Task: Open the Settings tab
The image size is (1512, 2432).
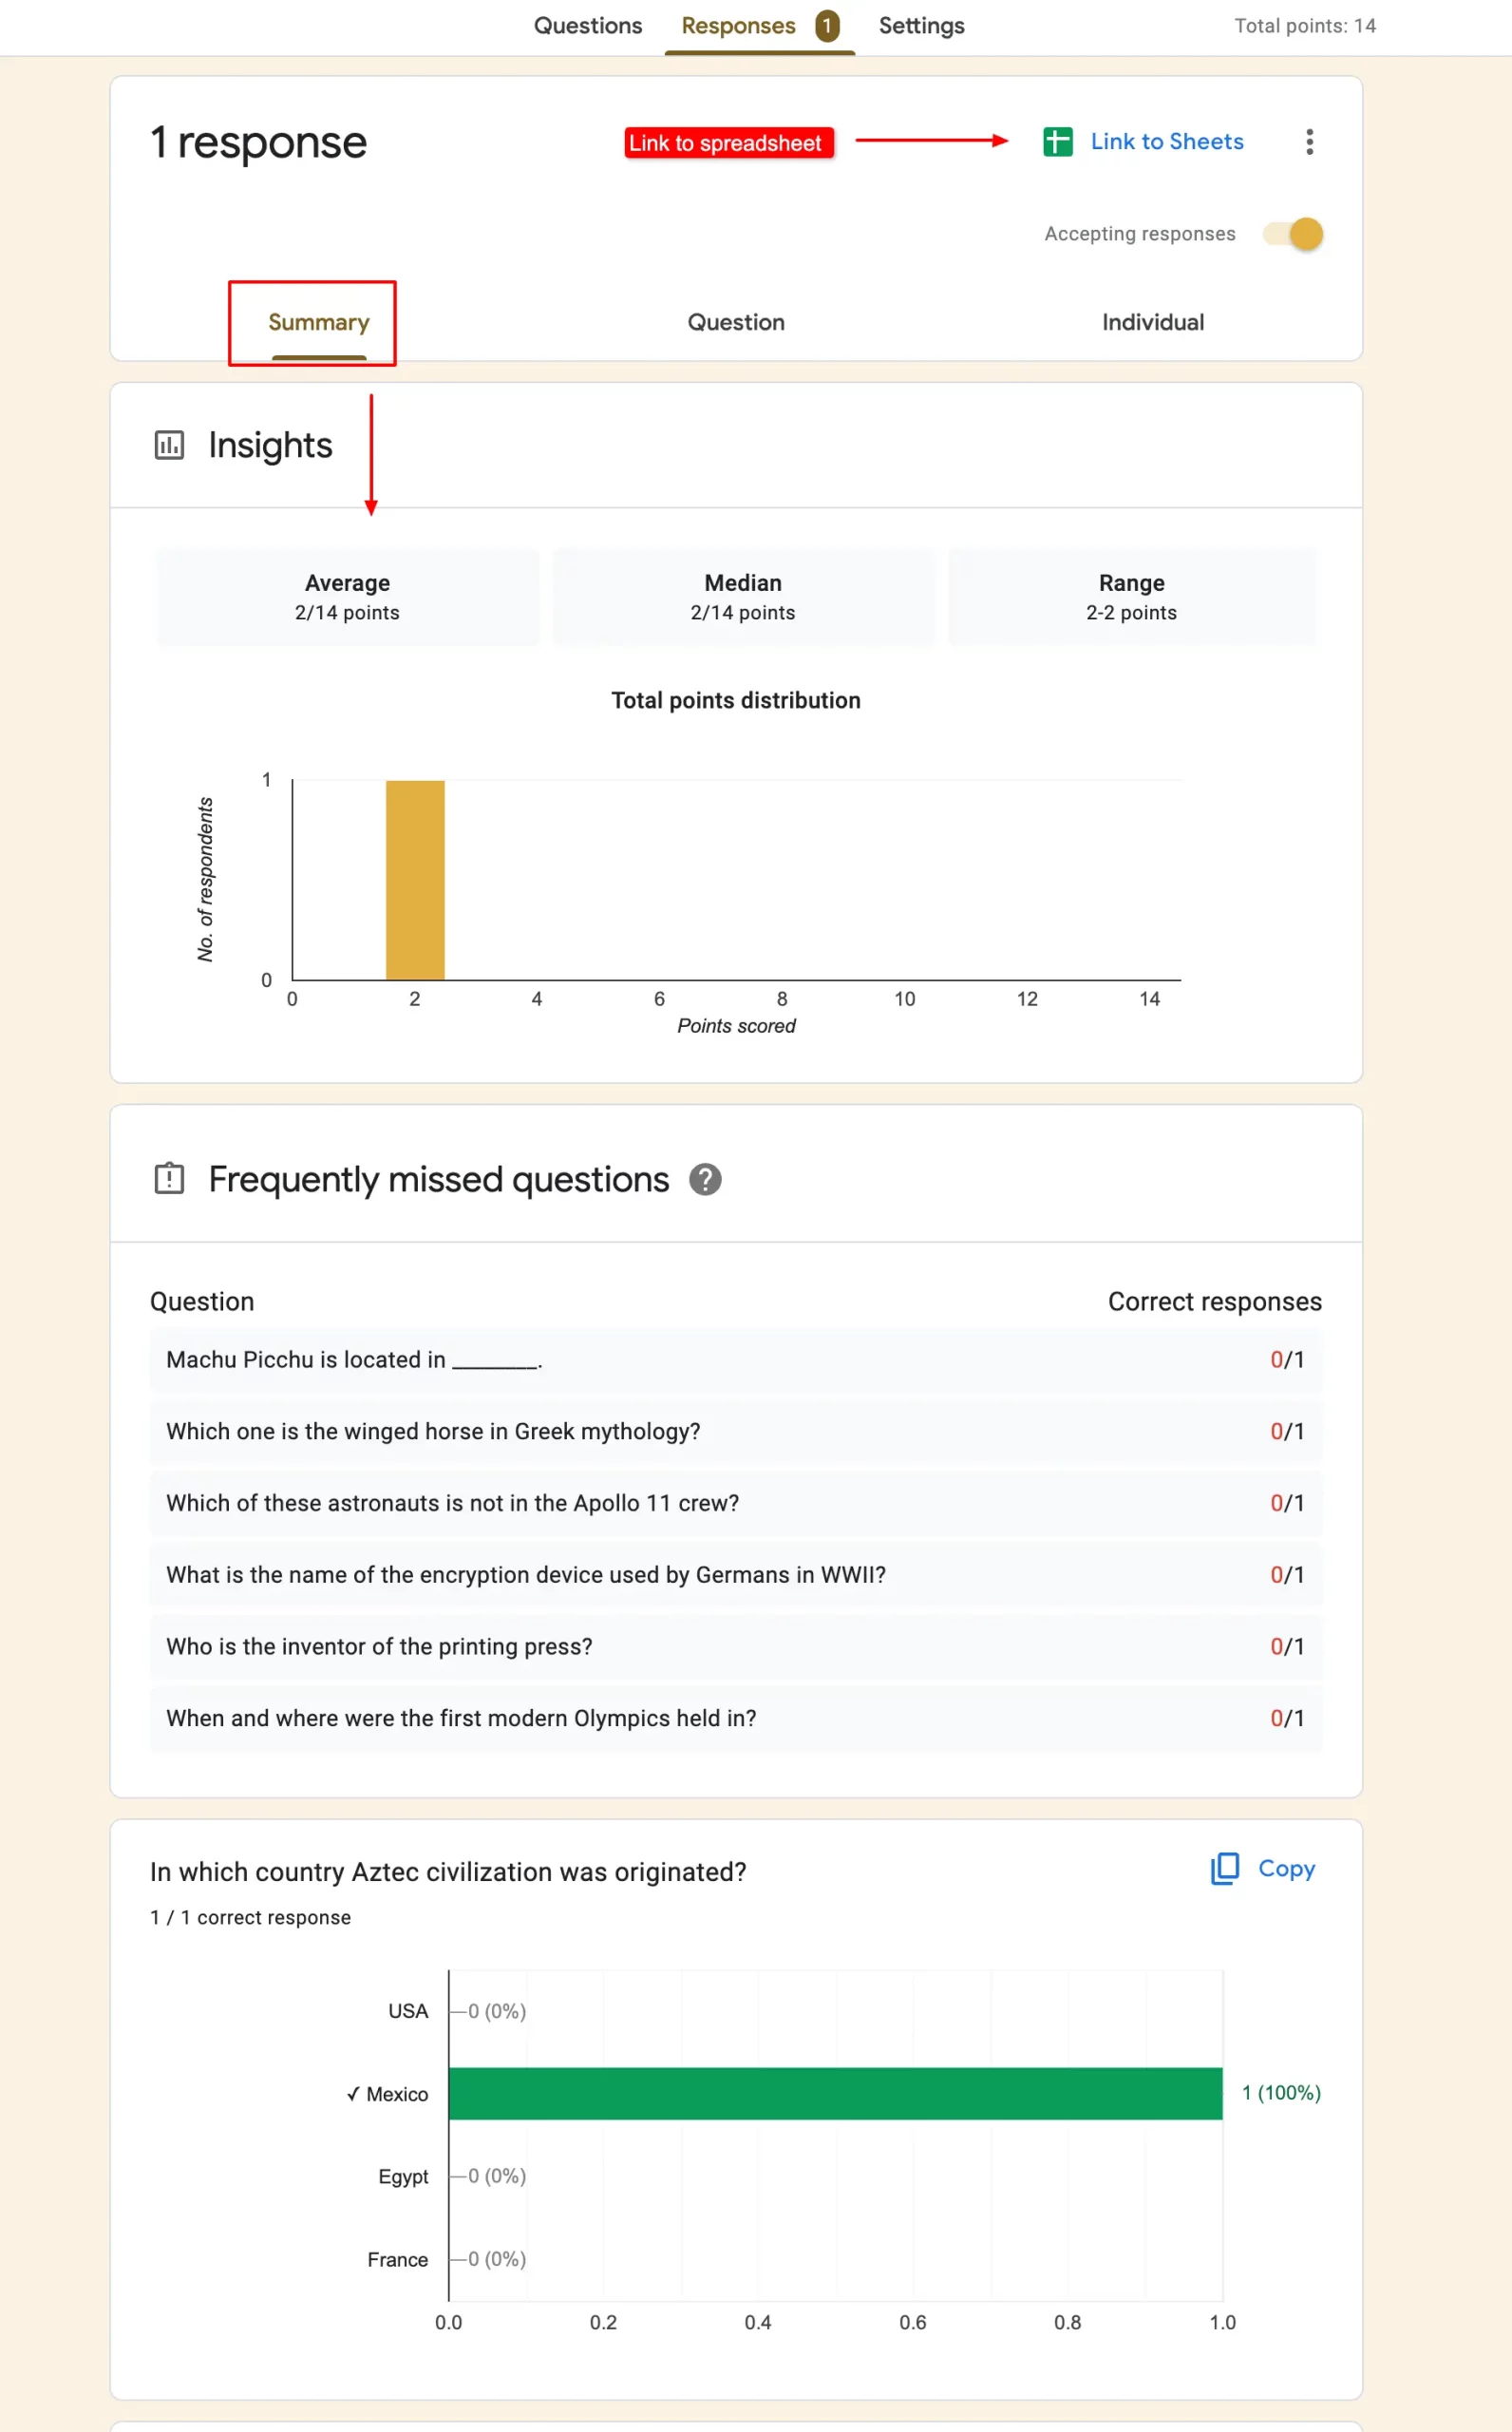Action: (x=921, y=25)
